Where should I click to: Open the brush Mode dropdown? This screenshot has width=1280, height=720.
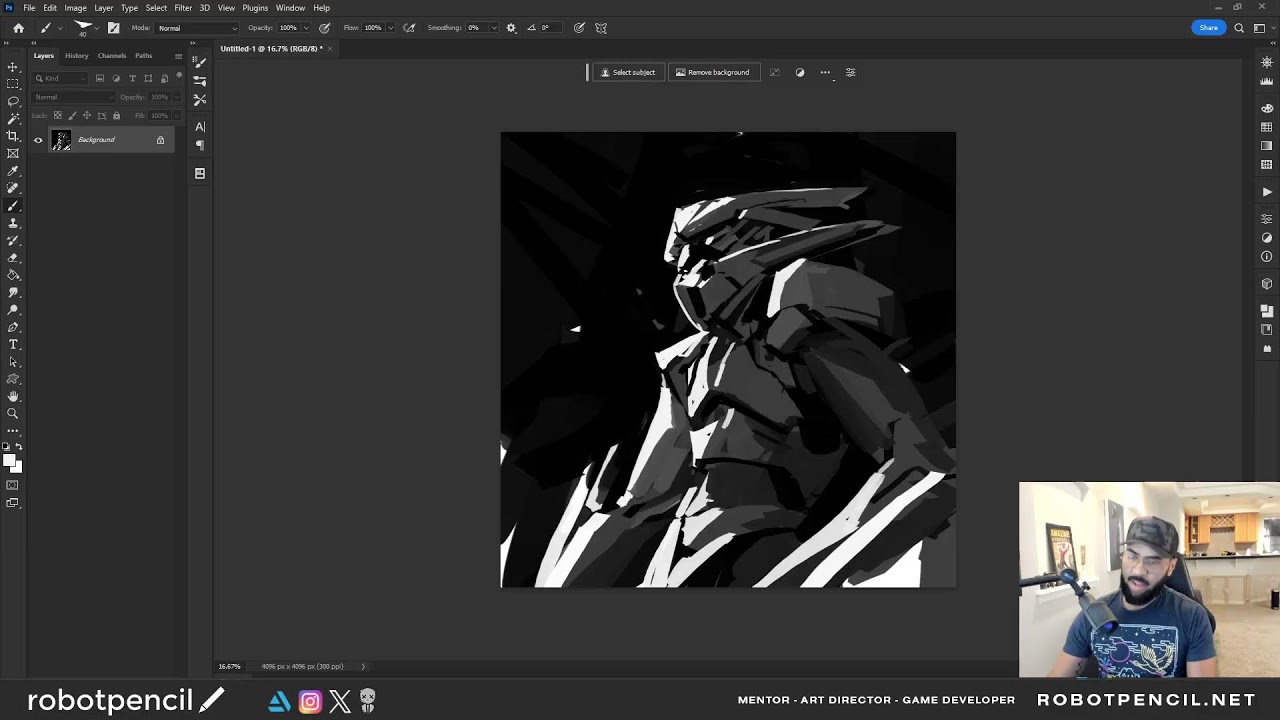pyautogui.click(x=198, y=28)
